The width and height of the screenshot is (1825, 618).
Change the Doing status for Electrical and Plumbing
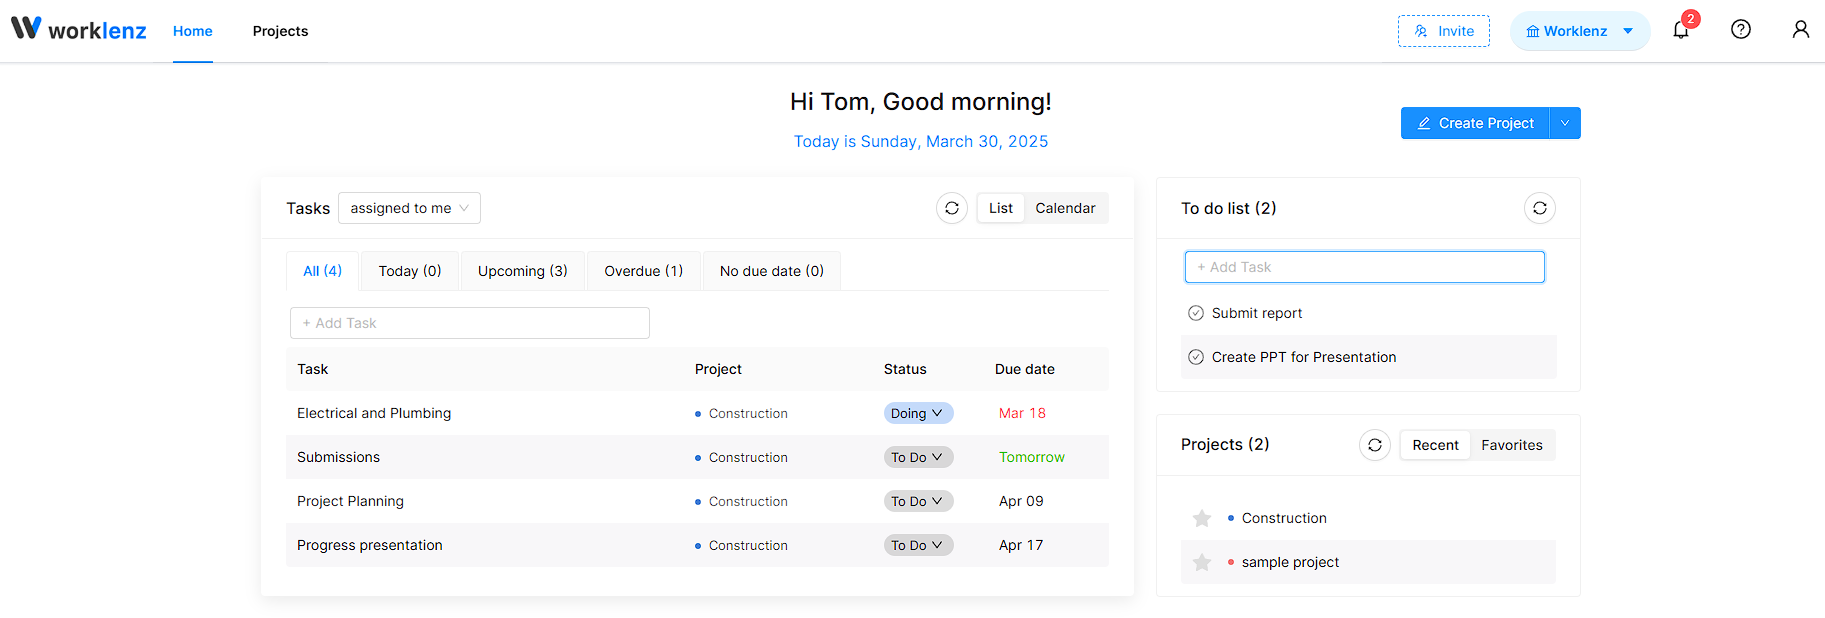[917, 413]
